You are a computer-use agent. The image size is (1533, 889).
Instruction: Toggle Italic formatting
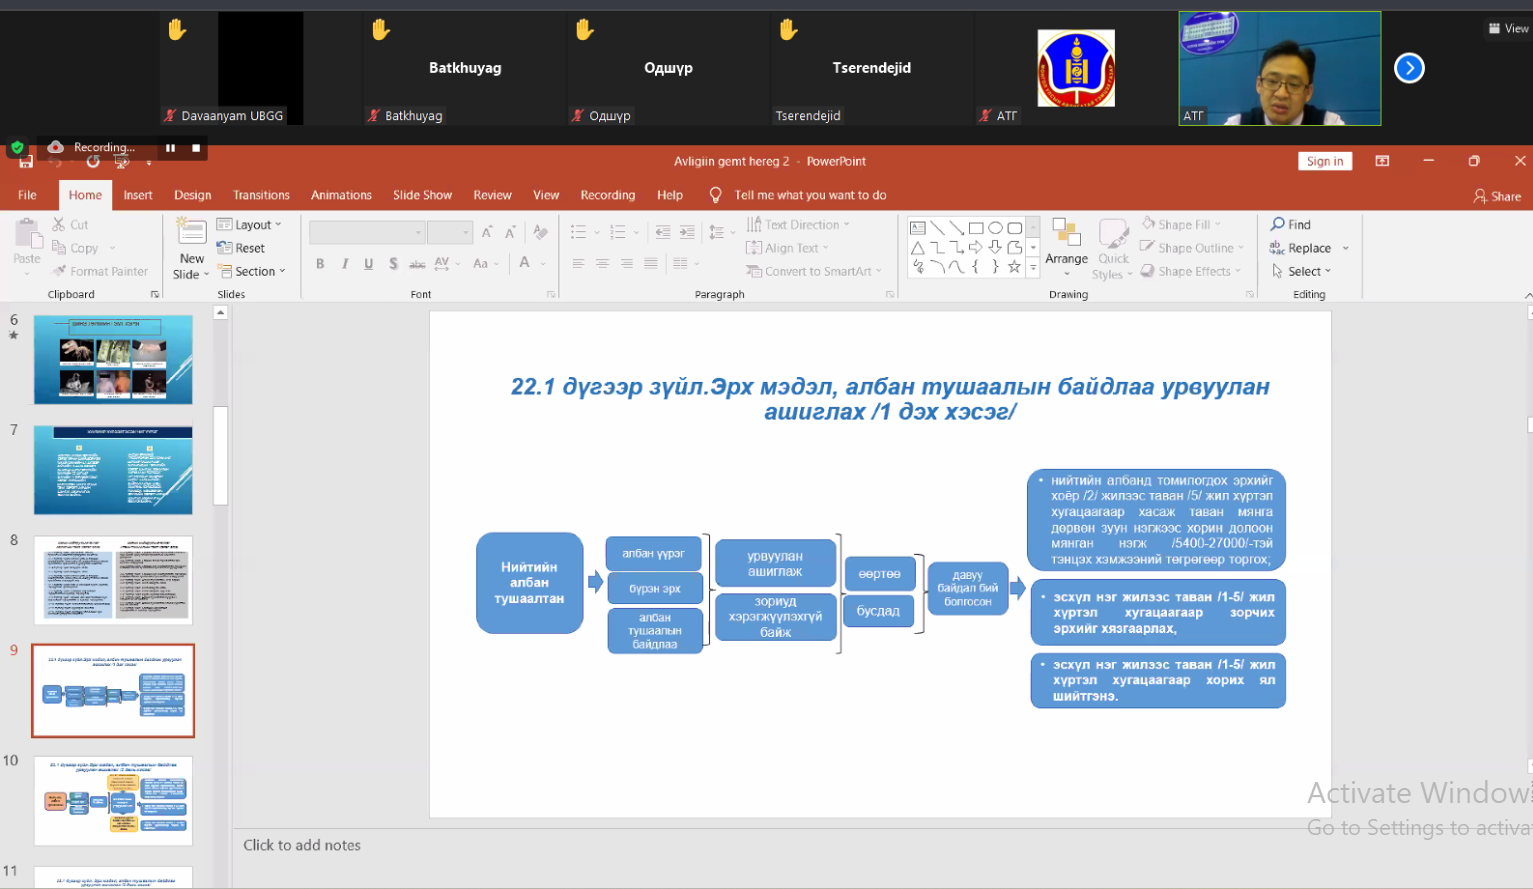pos(345,264)
